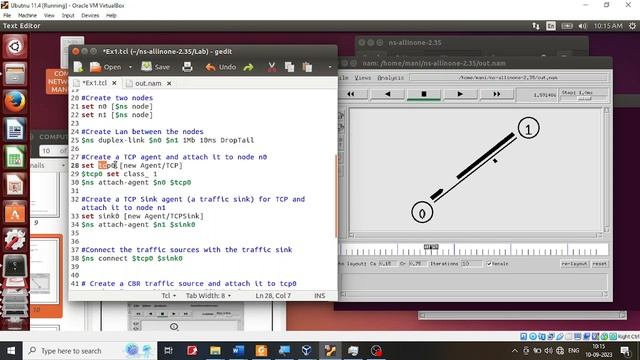Click the Ubuntu dash home icon
The image size is (640, 360).
(15, 46)
